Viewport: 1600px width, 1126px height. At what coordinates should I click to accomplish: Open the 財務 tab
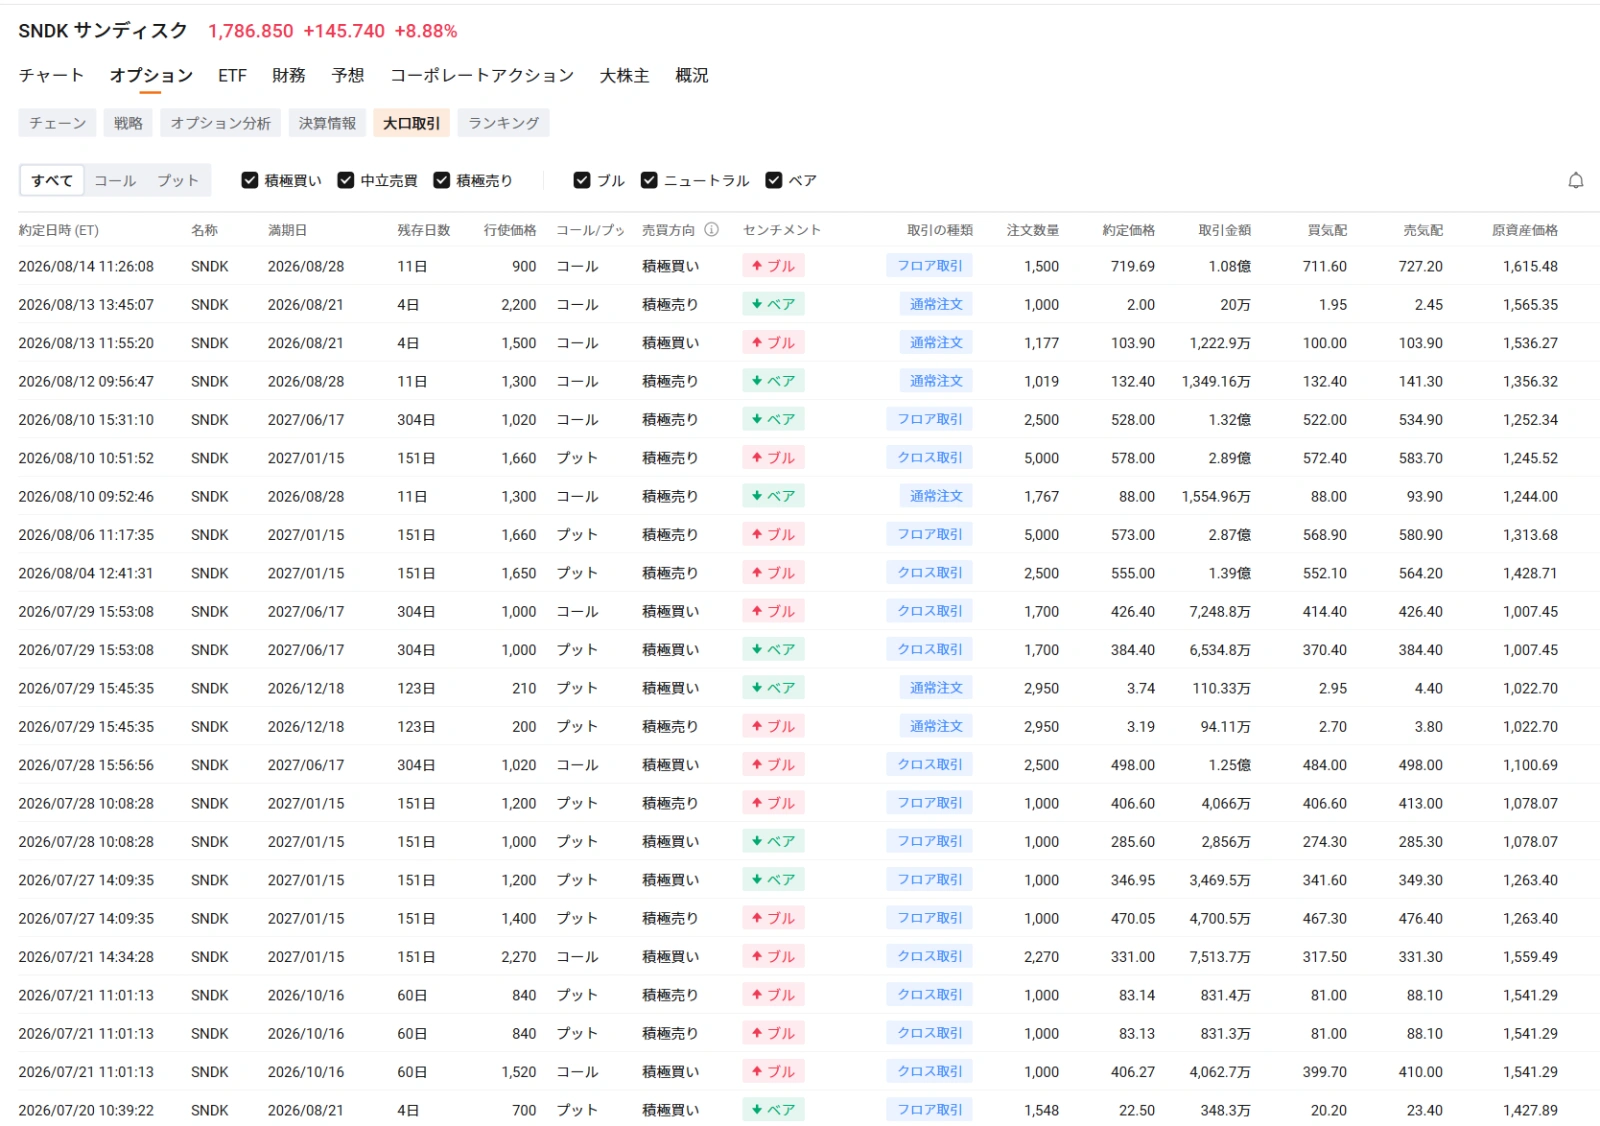coord(289,75)
